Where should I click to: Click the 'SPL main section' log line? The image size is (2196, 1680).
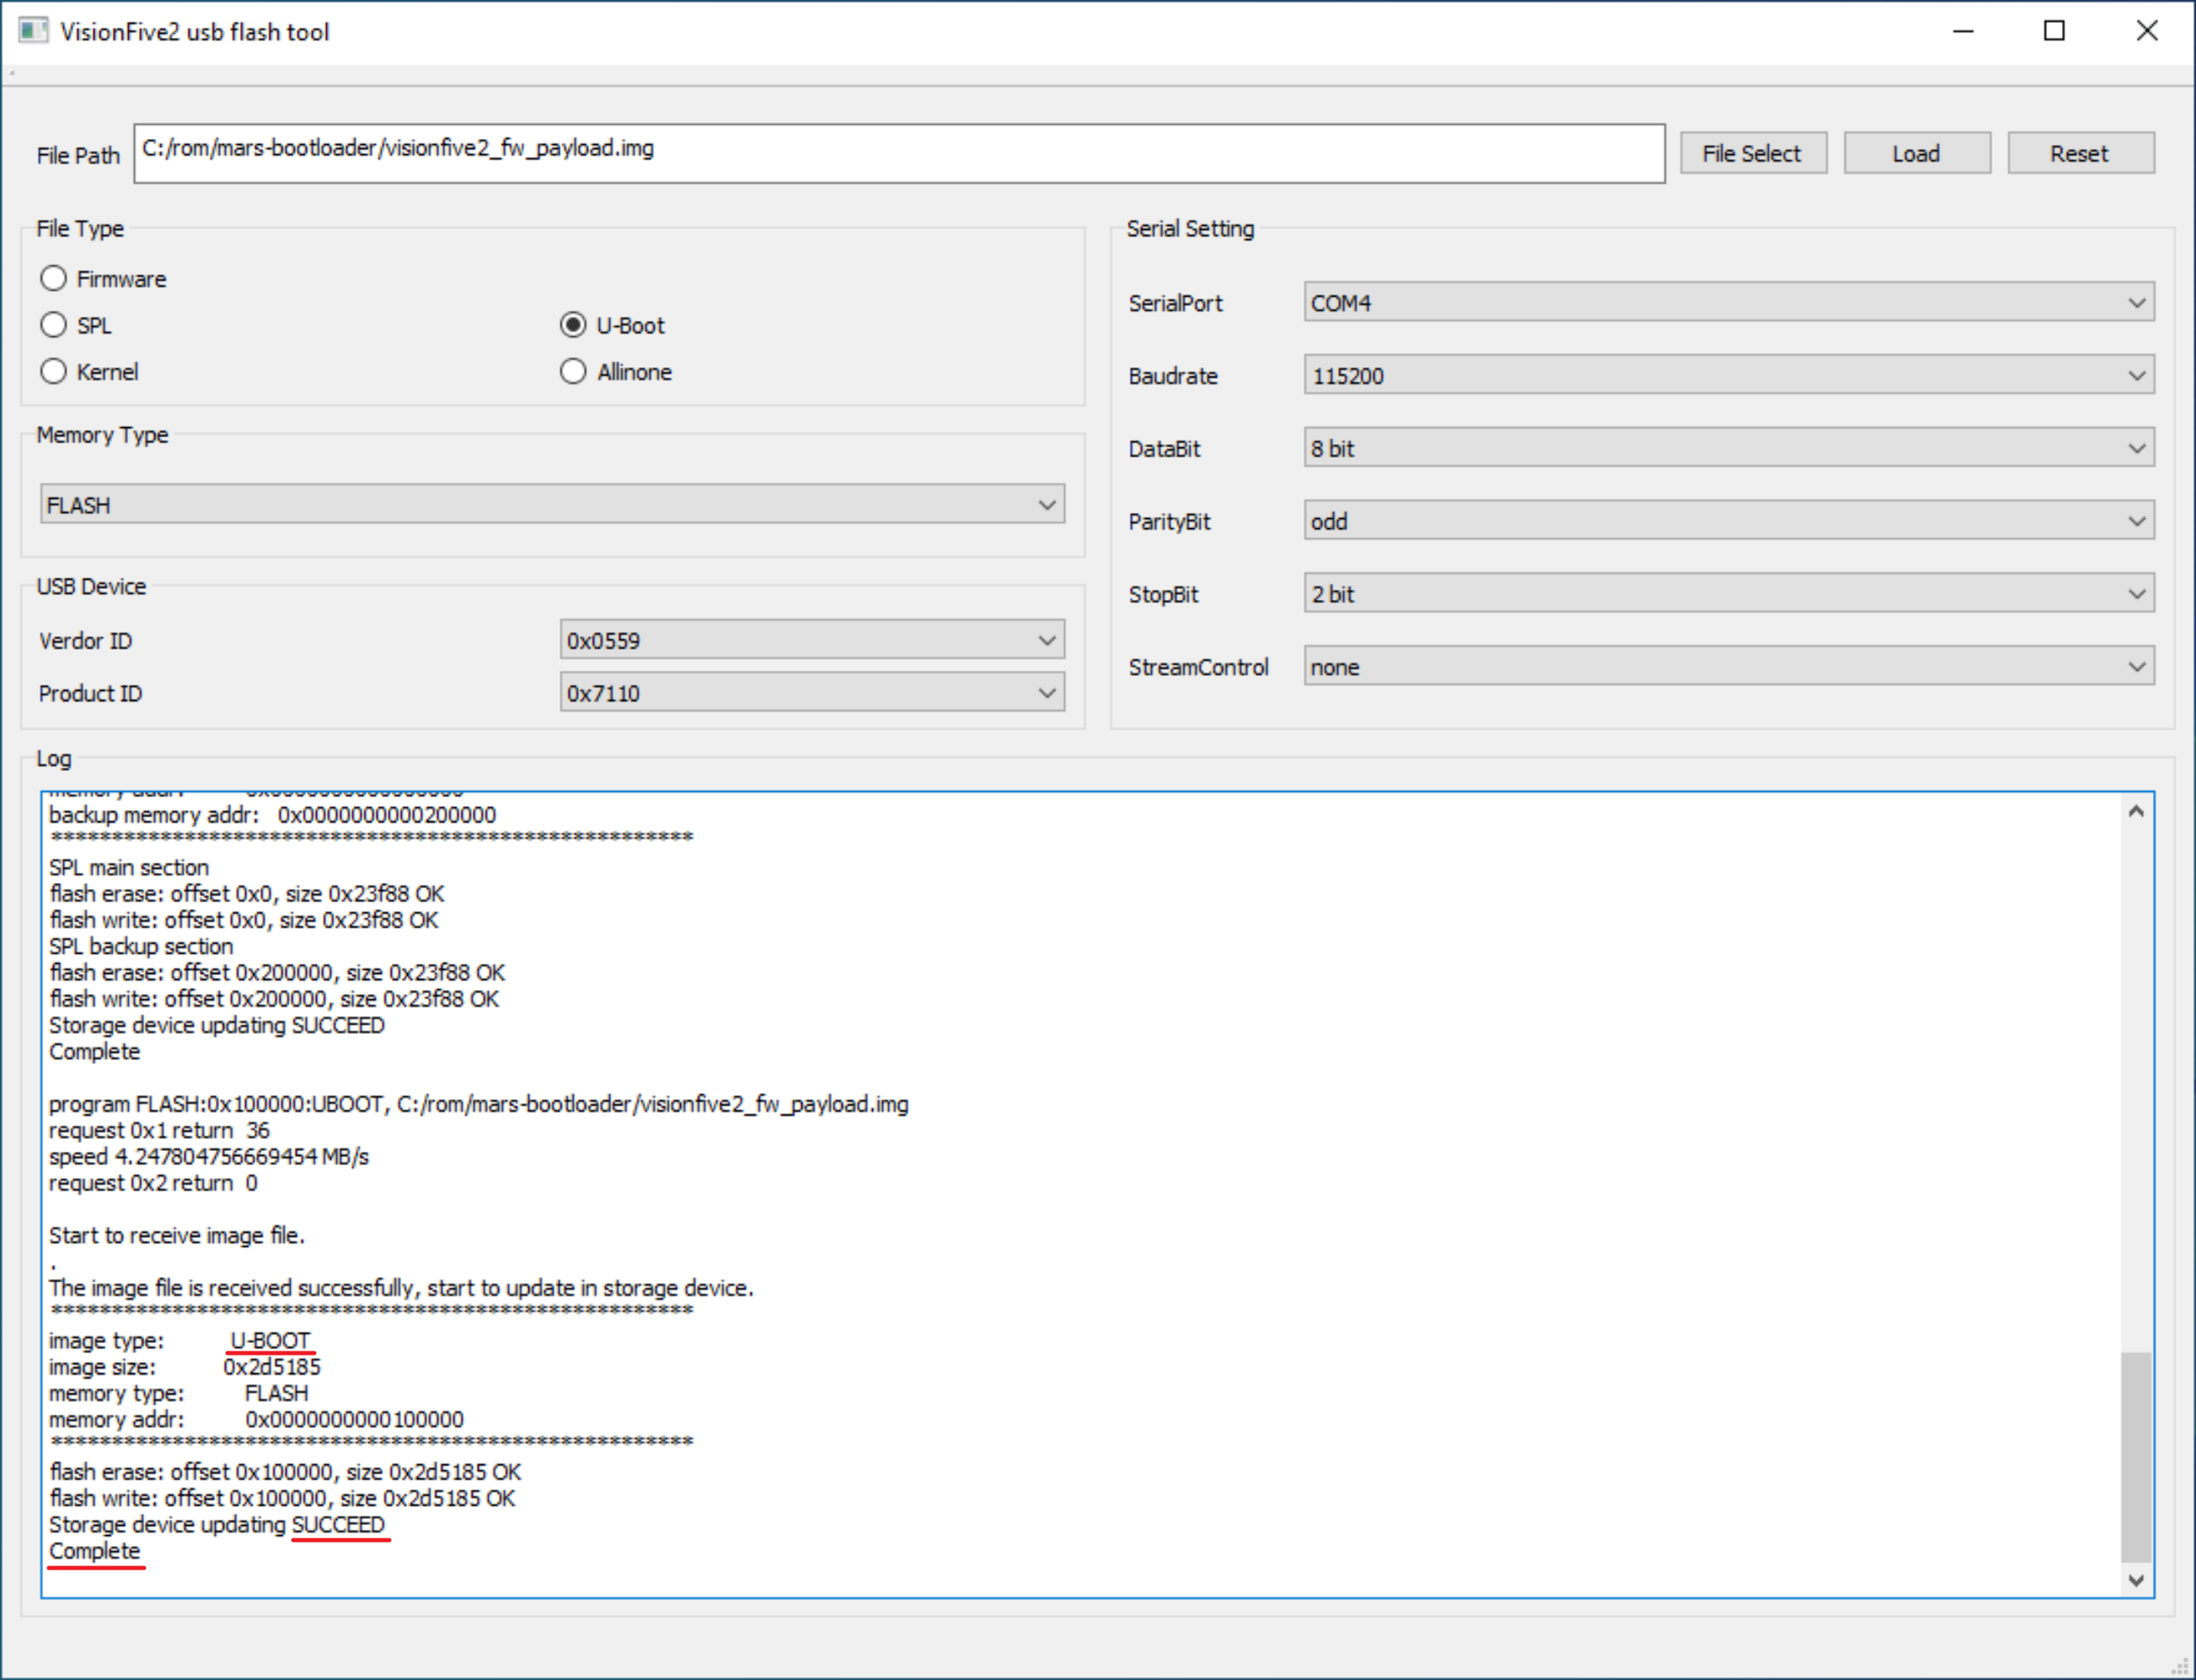point(129,867)
